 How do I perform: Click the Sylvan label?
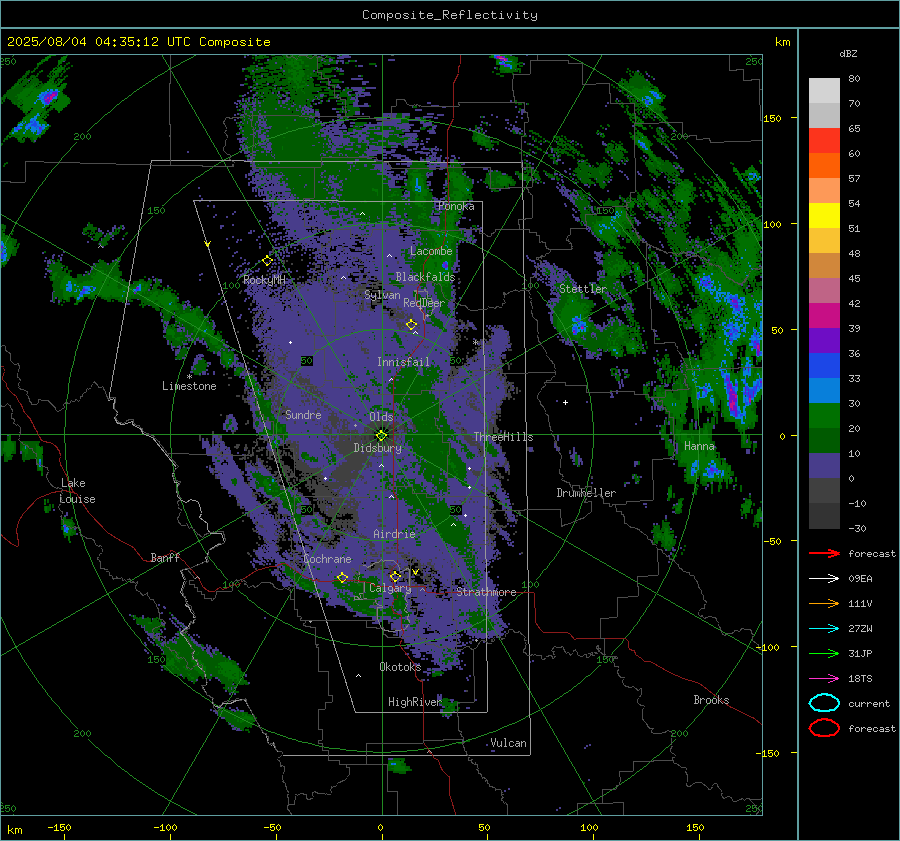(382, 295)
